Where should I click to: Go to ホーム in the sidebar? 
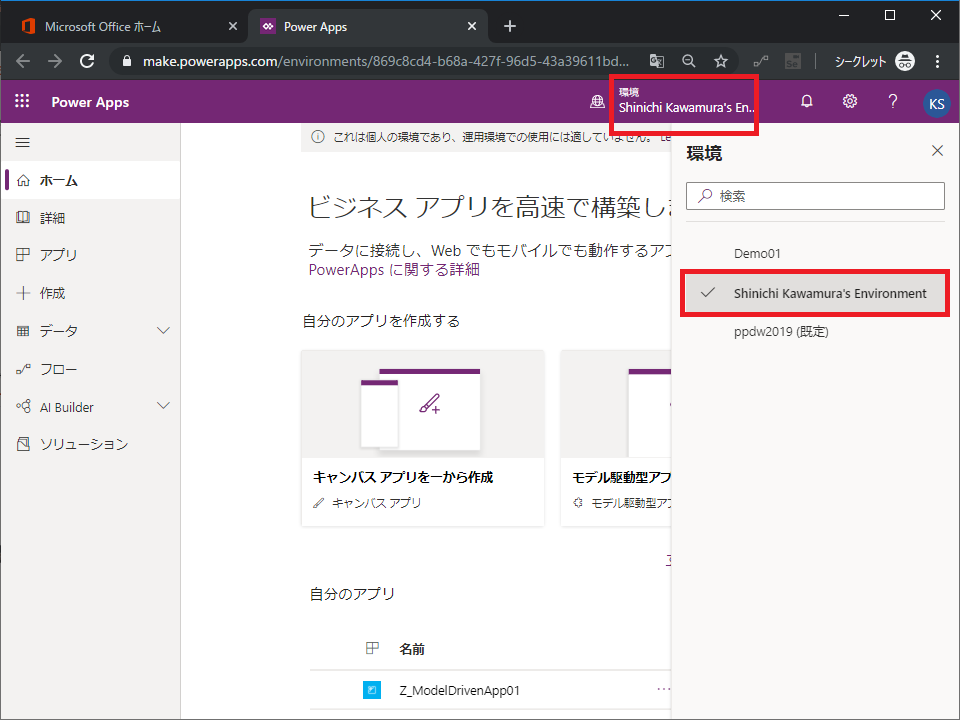click(x=91, y=180)
